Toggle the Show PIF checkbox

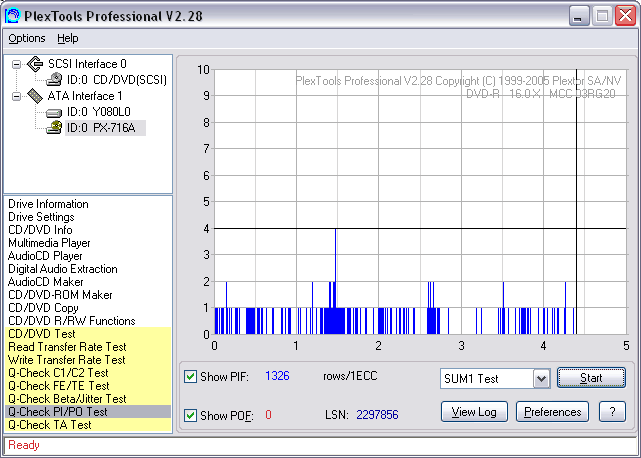pyautogui.click(x=190, y=376)
